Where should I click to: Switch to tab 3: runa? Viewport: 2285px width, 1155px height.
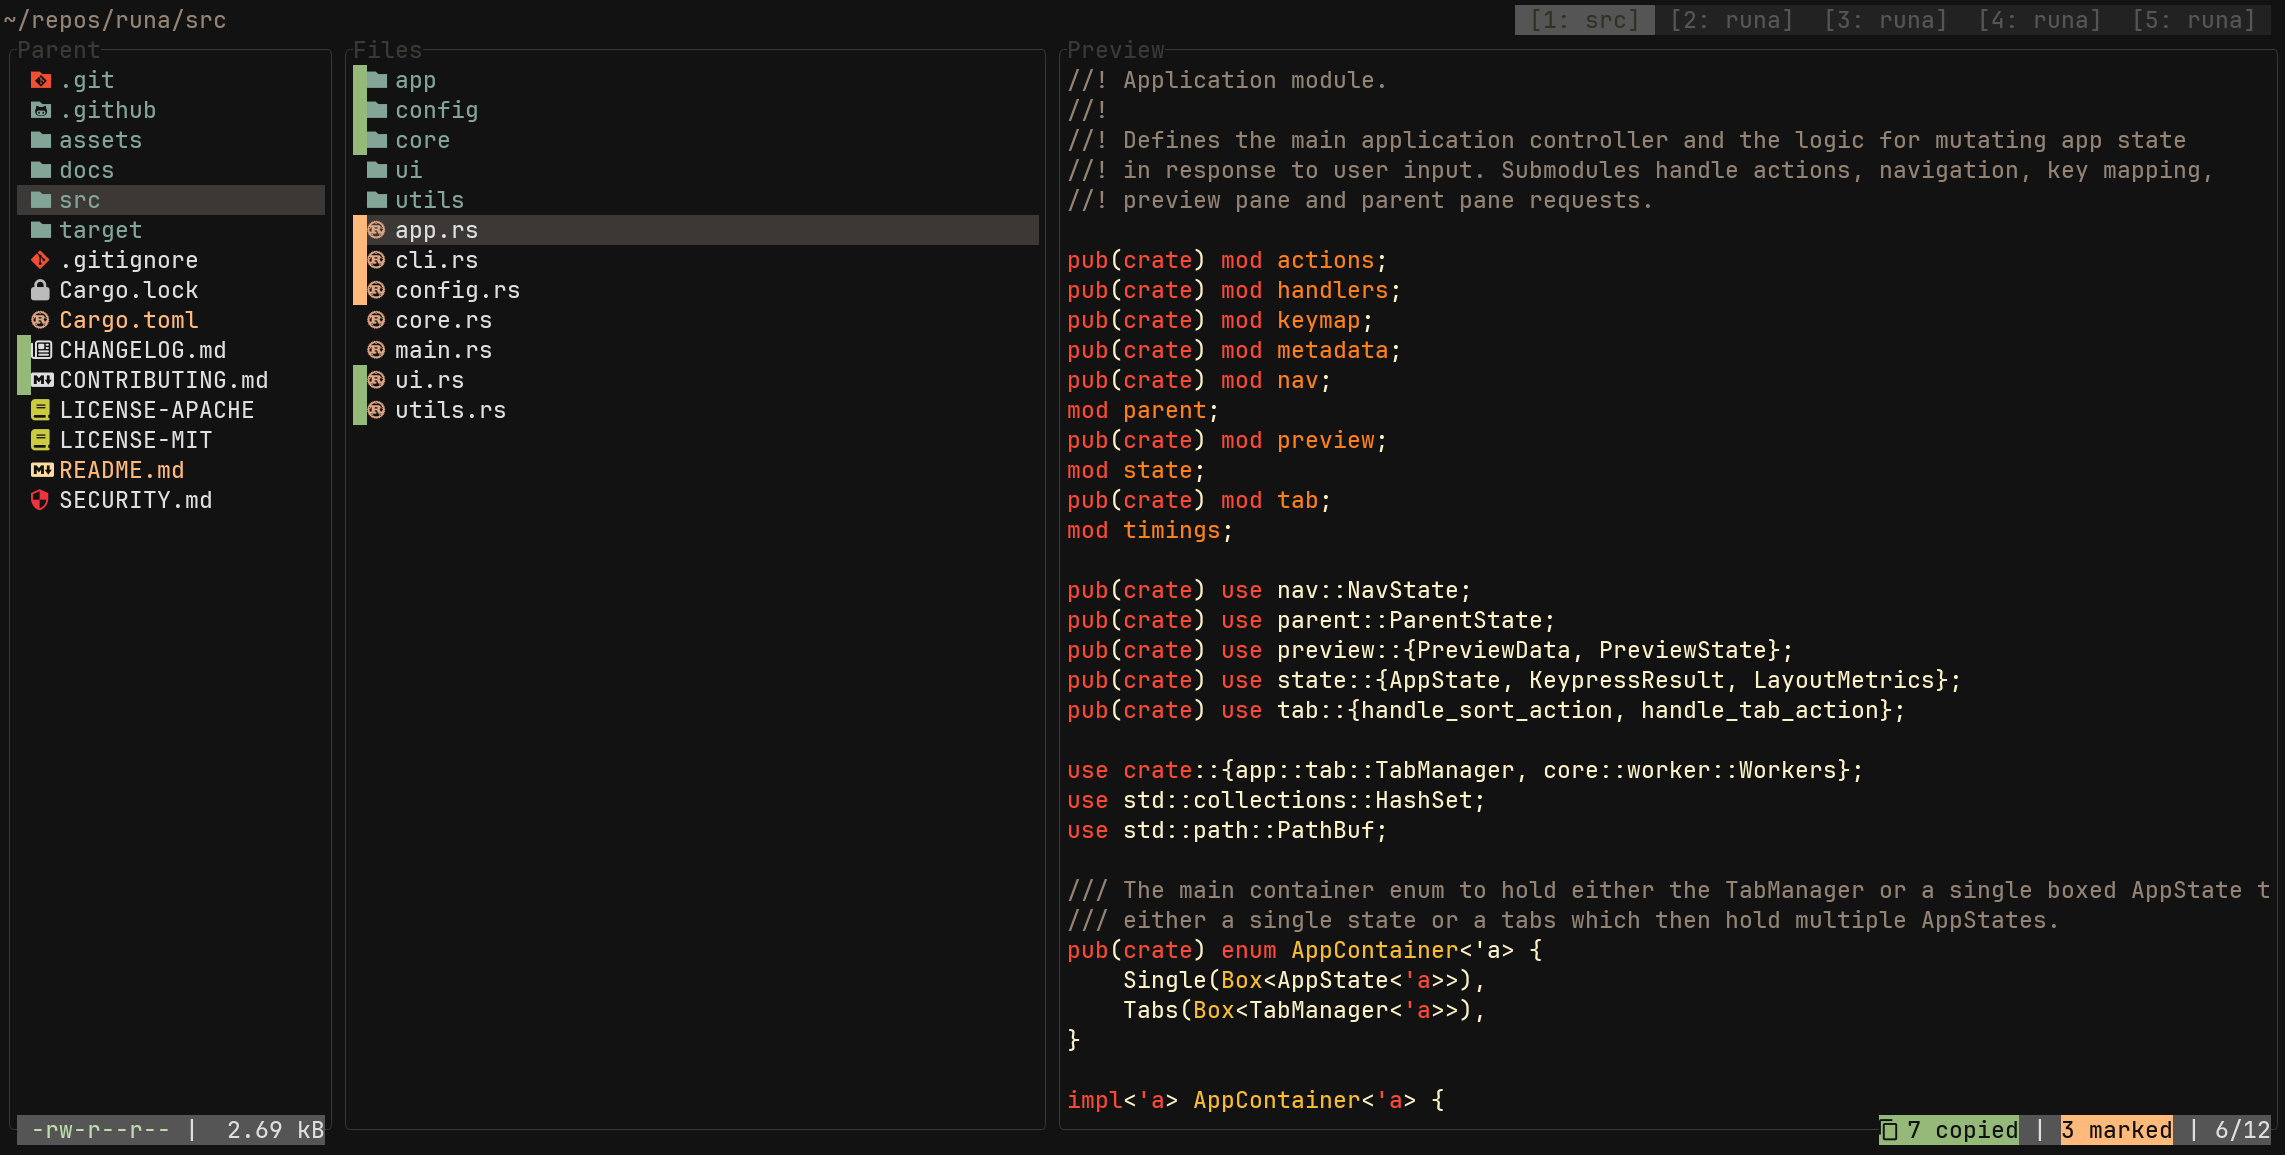click(x=1886, y=20)
